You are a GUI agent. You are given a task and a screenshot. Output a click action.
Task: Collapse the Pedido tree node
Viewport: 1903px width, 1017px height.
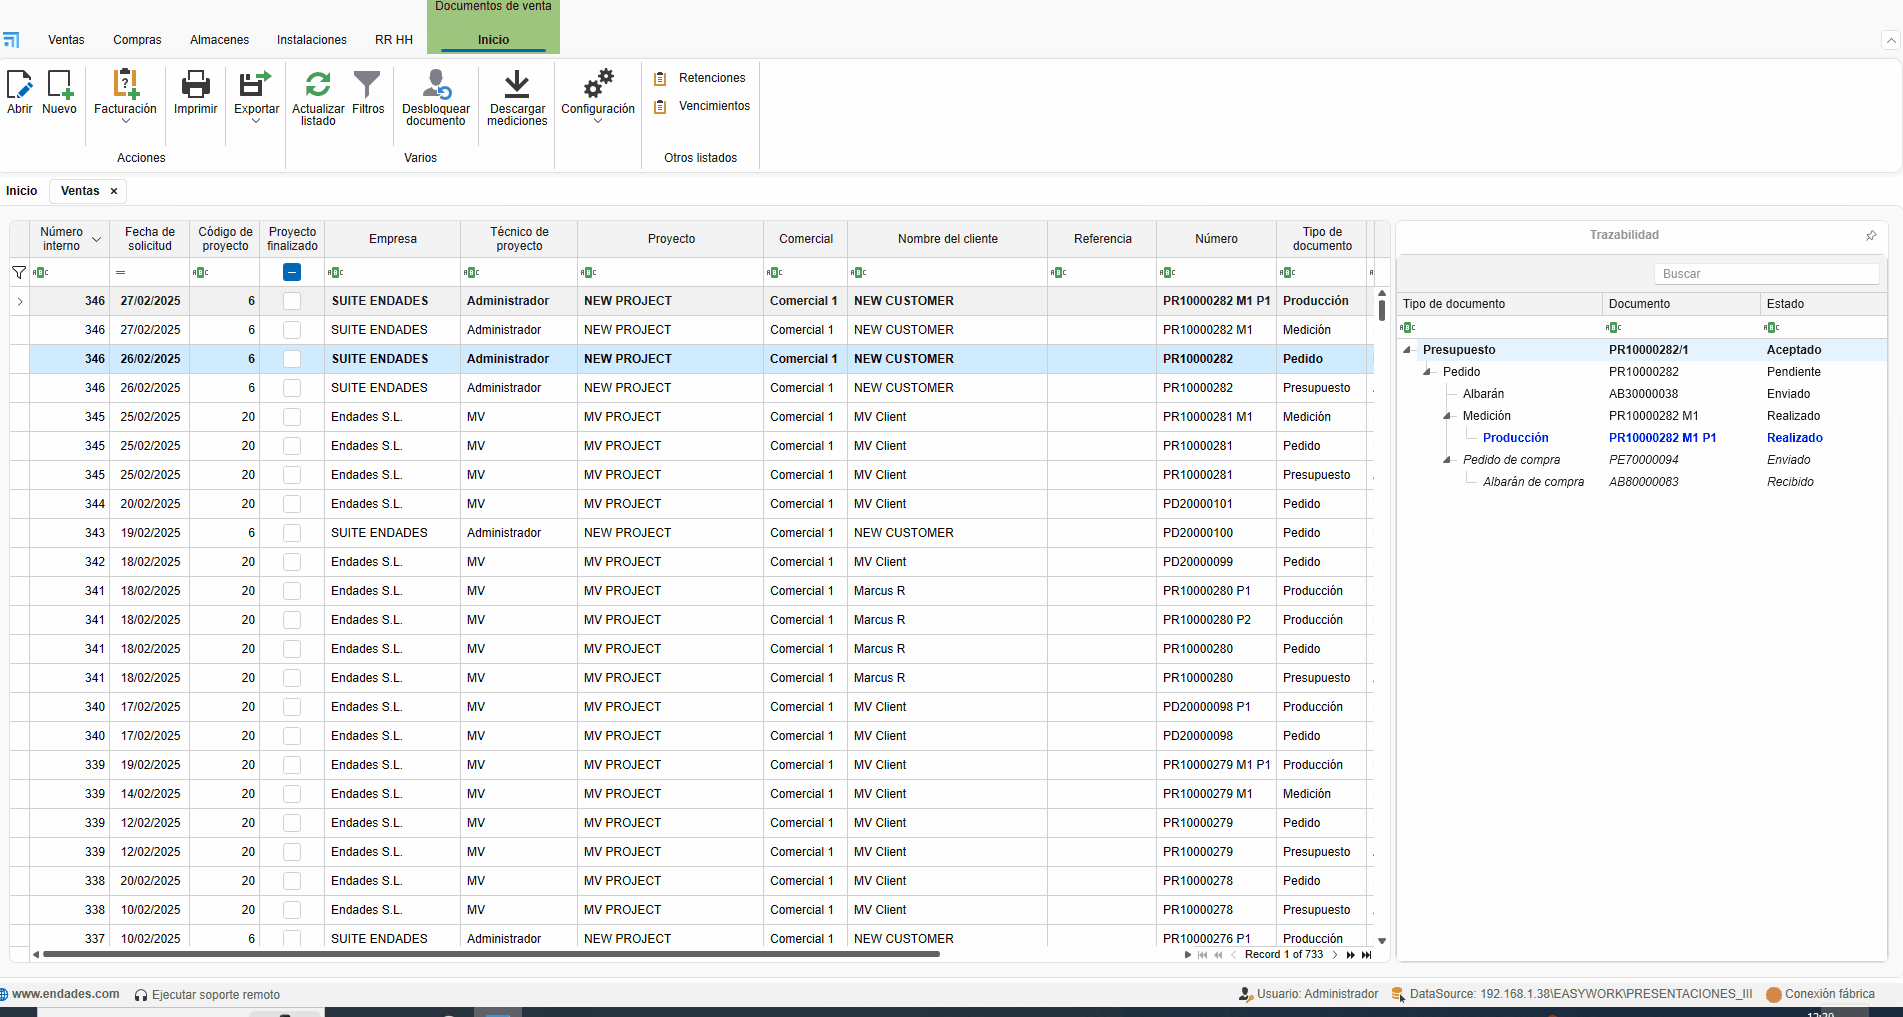coord(1428,372)
